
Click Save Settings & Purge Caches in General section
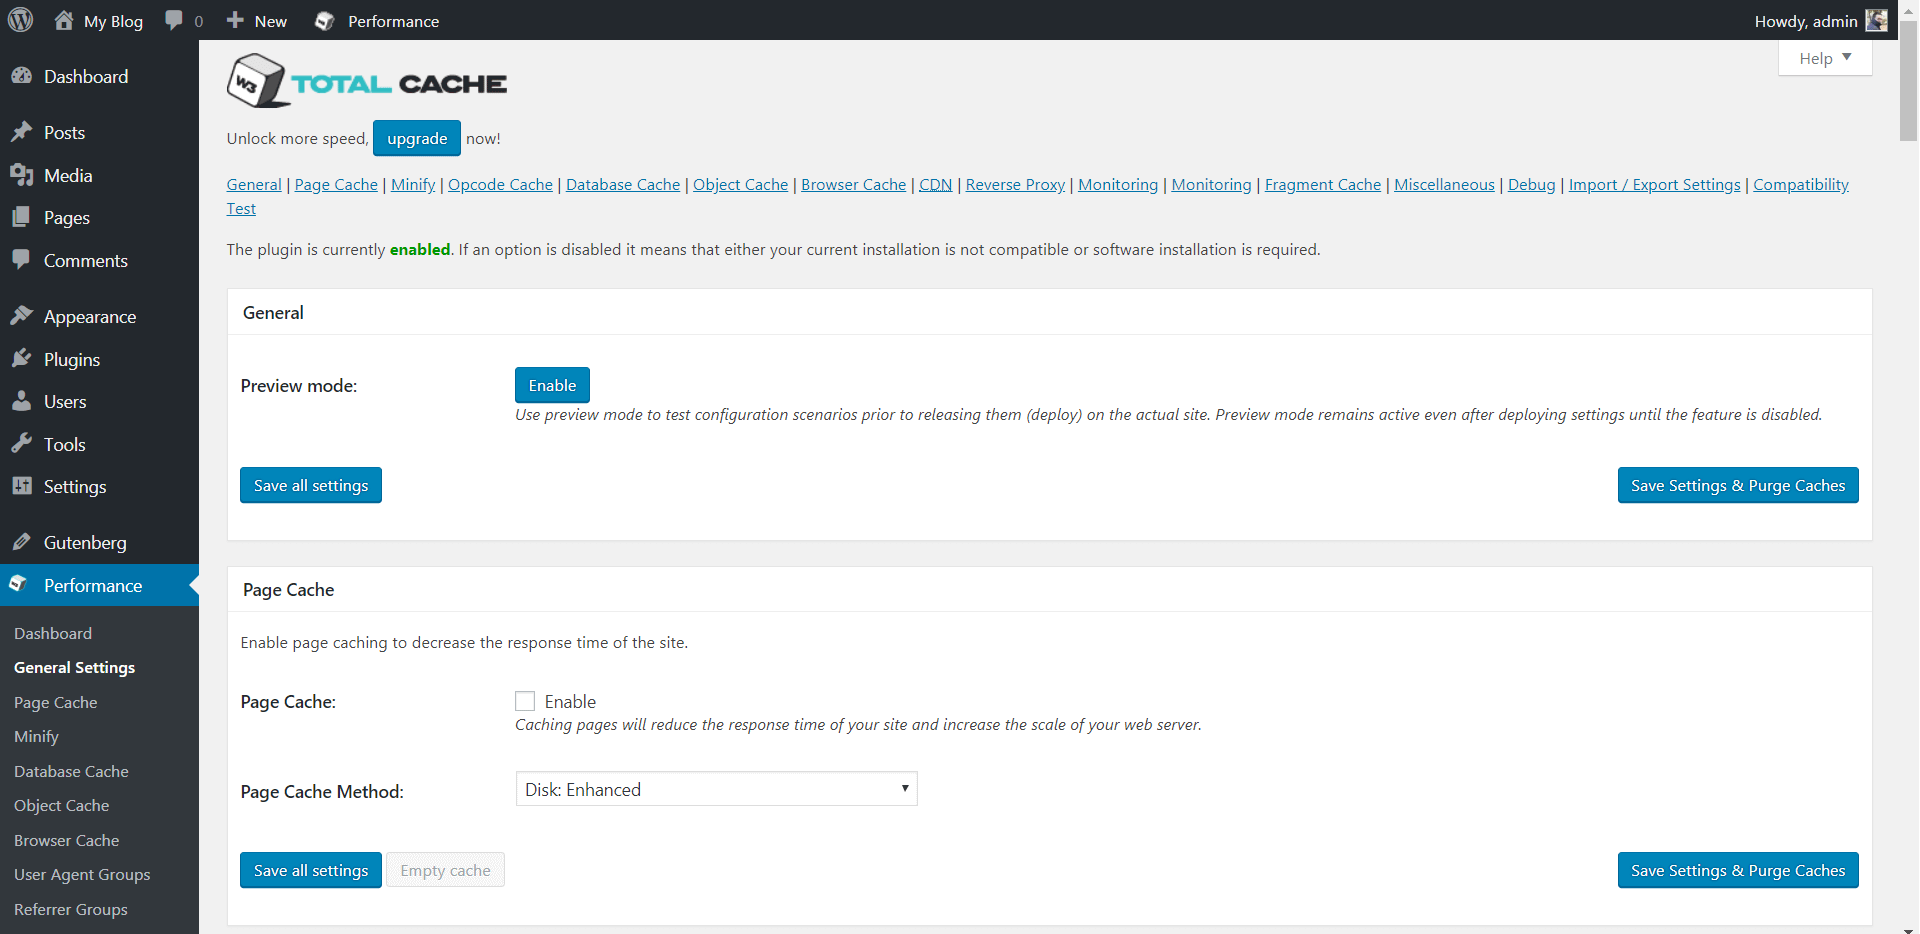tap(1738, 485)
